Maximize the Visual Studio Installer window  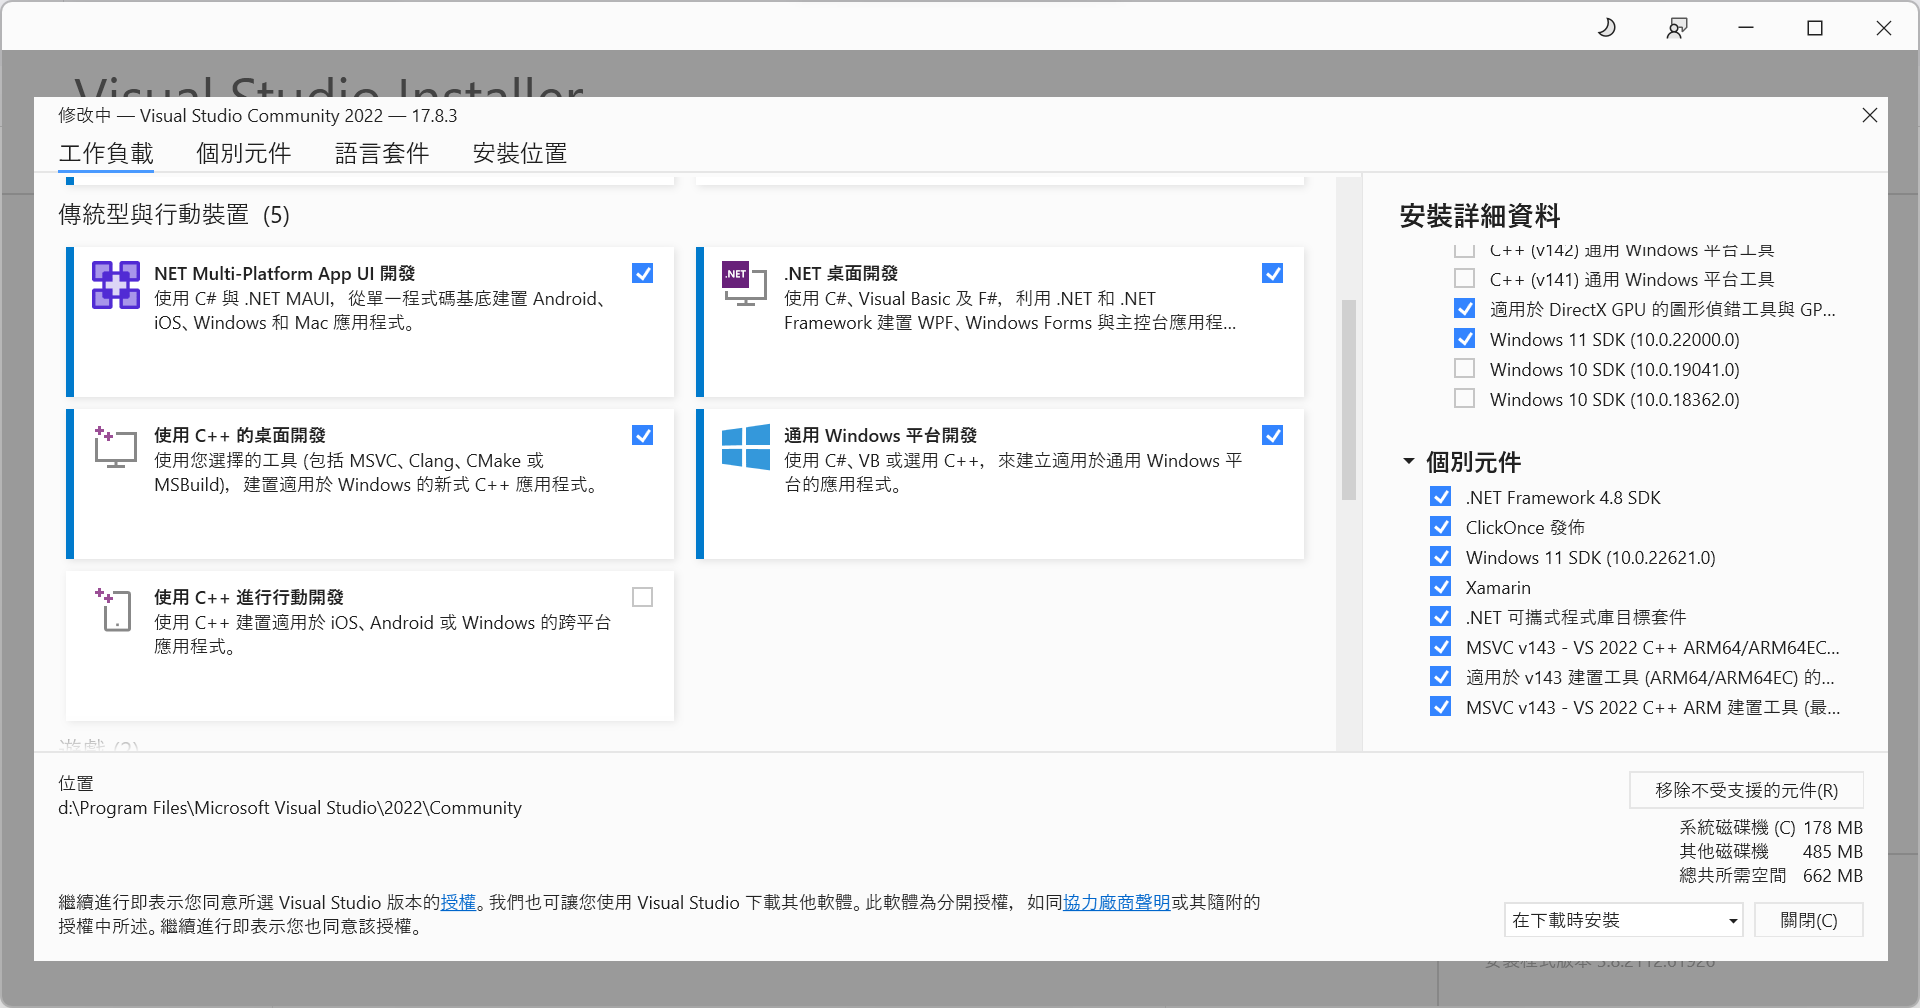[x=1815, y=28]
